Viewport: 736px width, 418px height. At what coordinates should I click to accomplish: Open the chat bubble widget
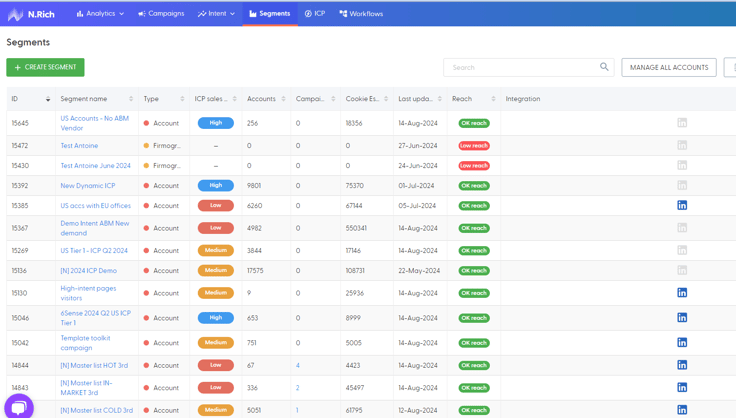[19, 406]
